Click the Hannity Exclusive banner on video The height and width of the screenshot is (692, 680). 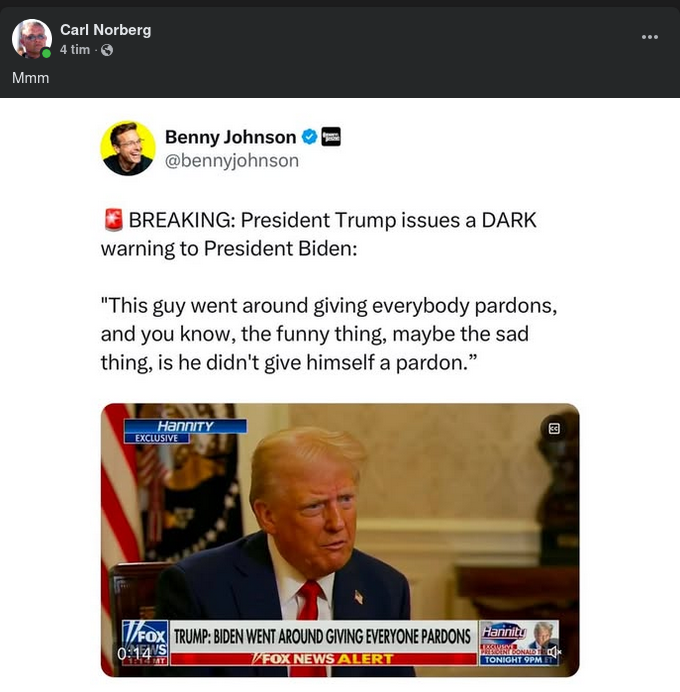185,431
